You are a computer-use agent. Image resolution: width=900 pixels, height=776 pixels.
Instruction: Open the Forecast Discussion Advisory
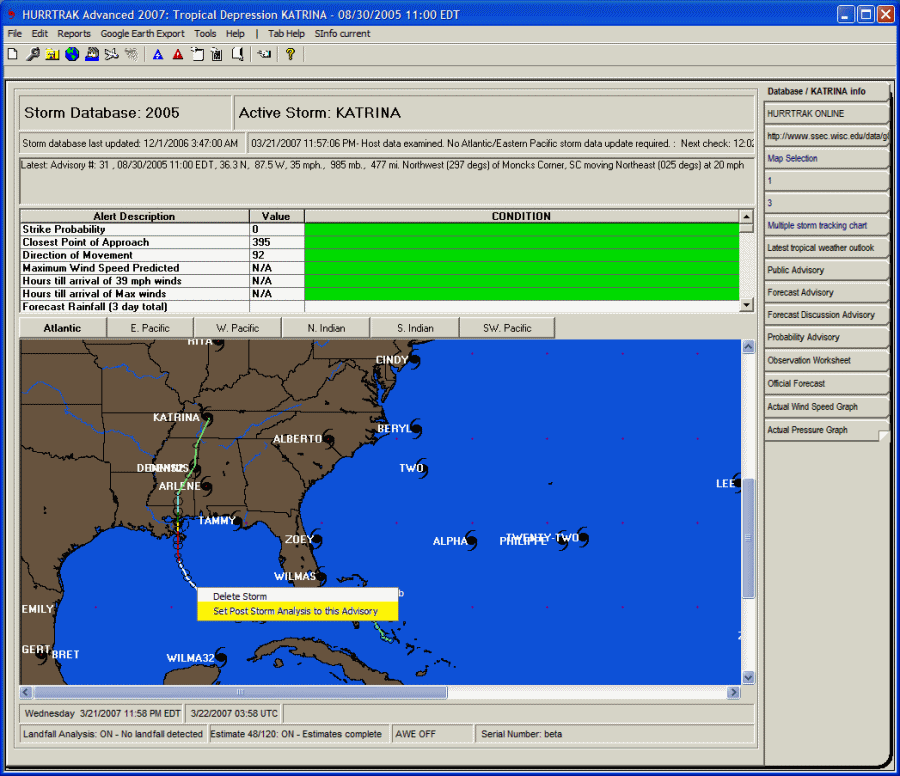[827, 315]
